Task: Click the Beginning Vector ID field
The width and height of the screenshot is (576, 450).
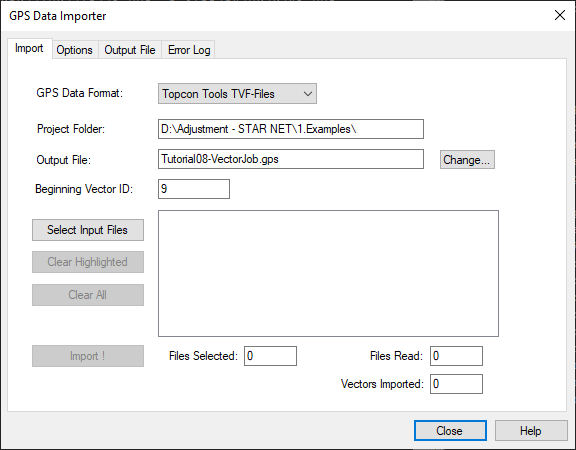Action: pos(194,189)
